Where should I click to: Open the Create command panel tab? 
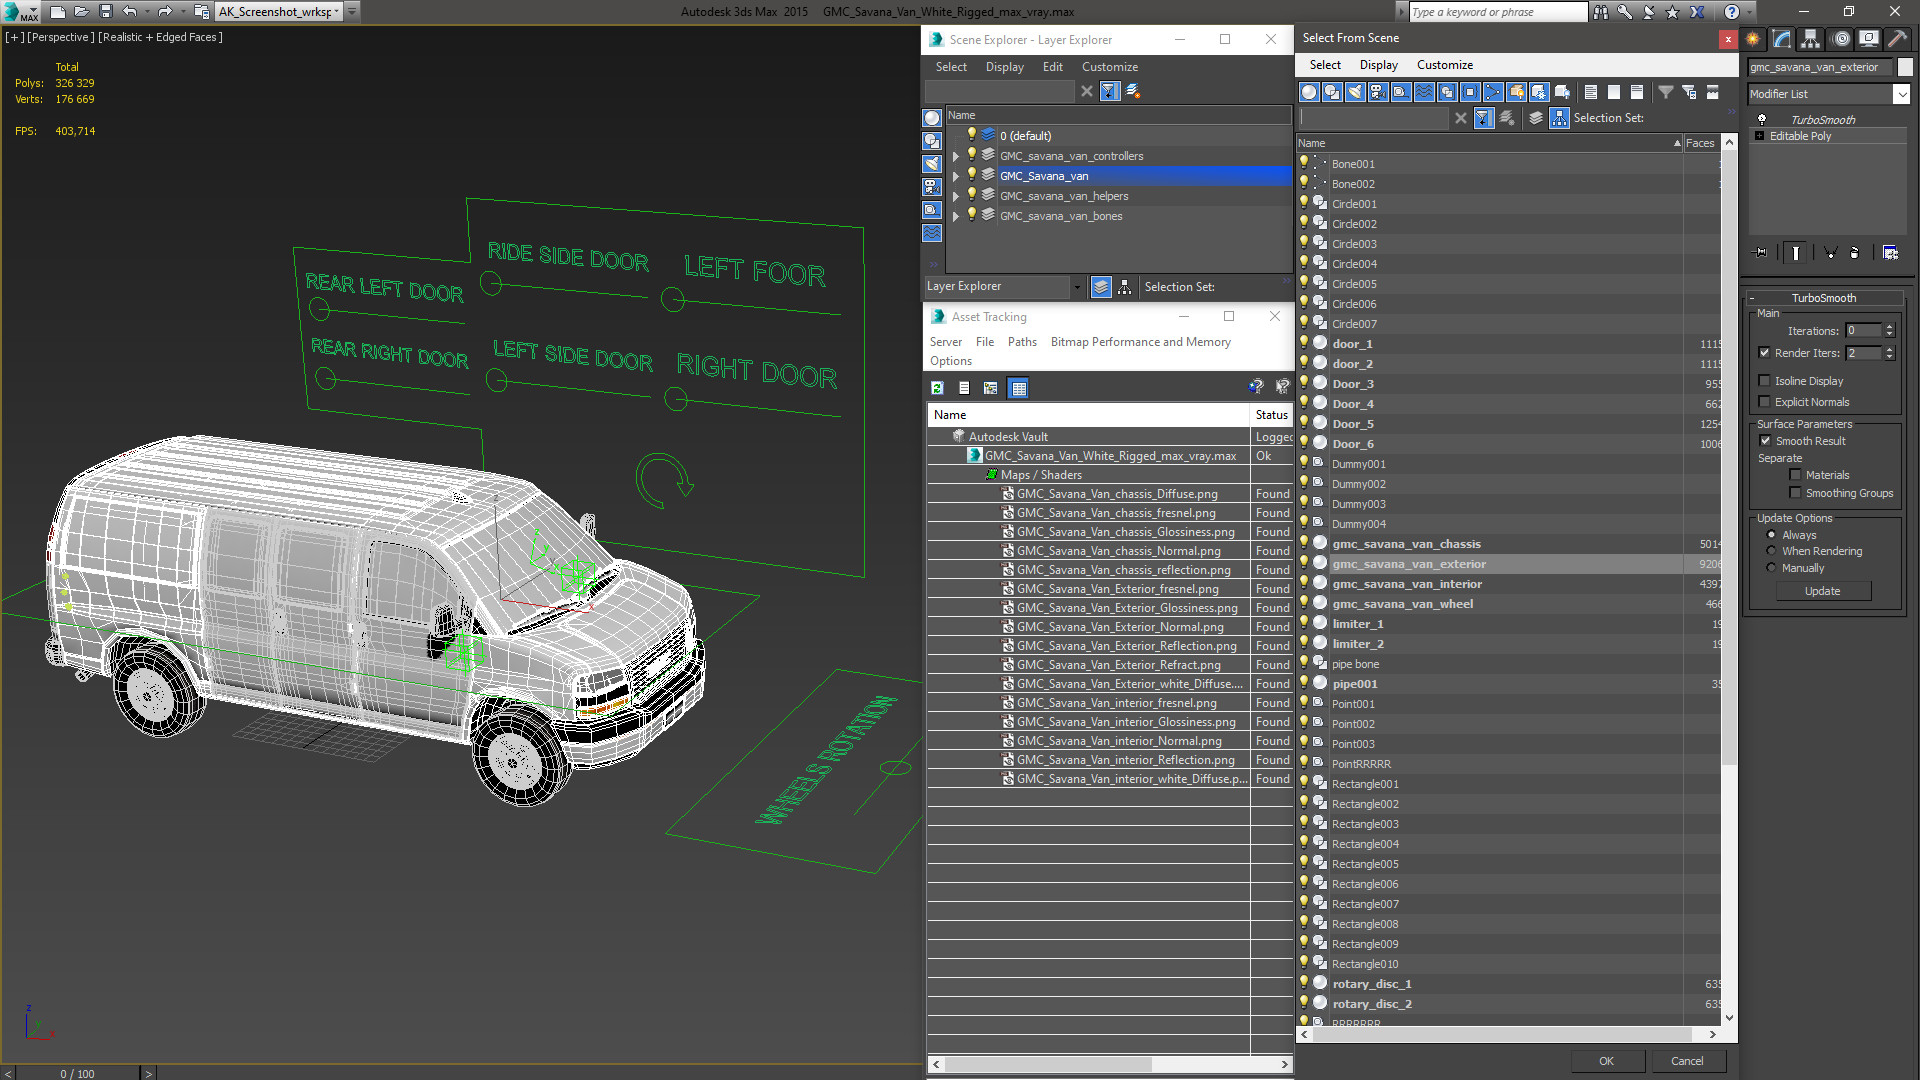point(1753,39)
